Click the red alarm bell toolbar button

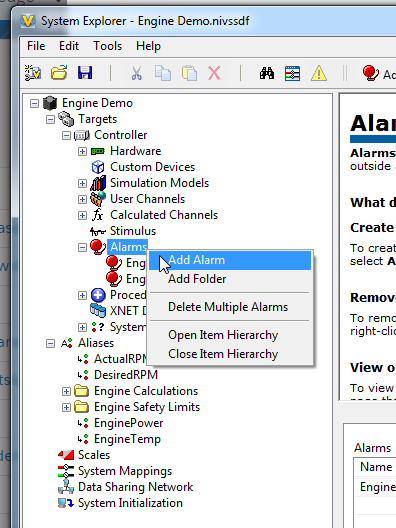(x=371, y=73)
